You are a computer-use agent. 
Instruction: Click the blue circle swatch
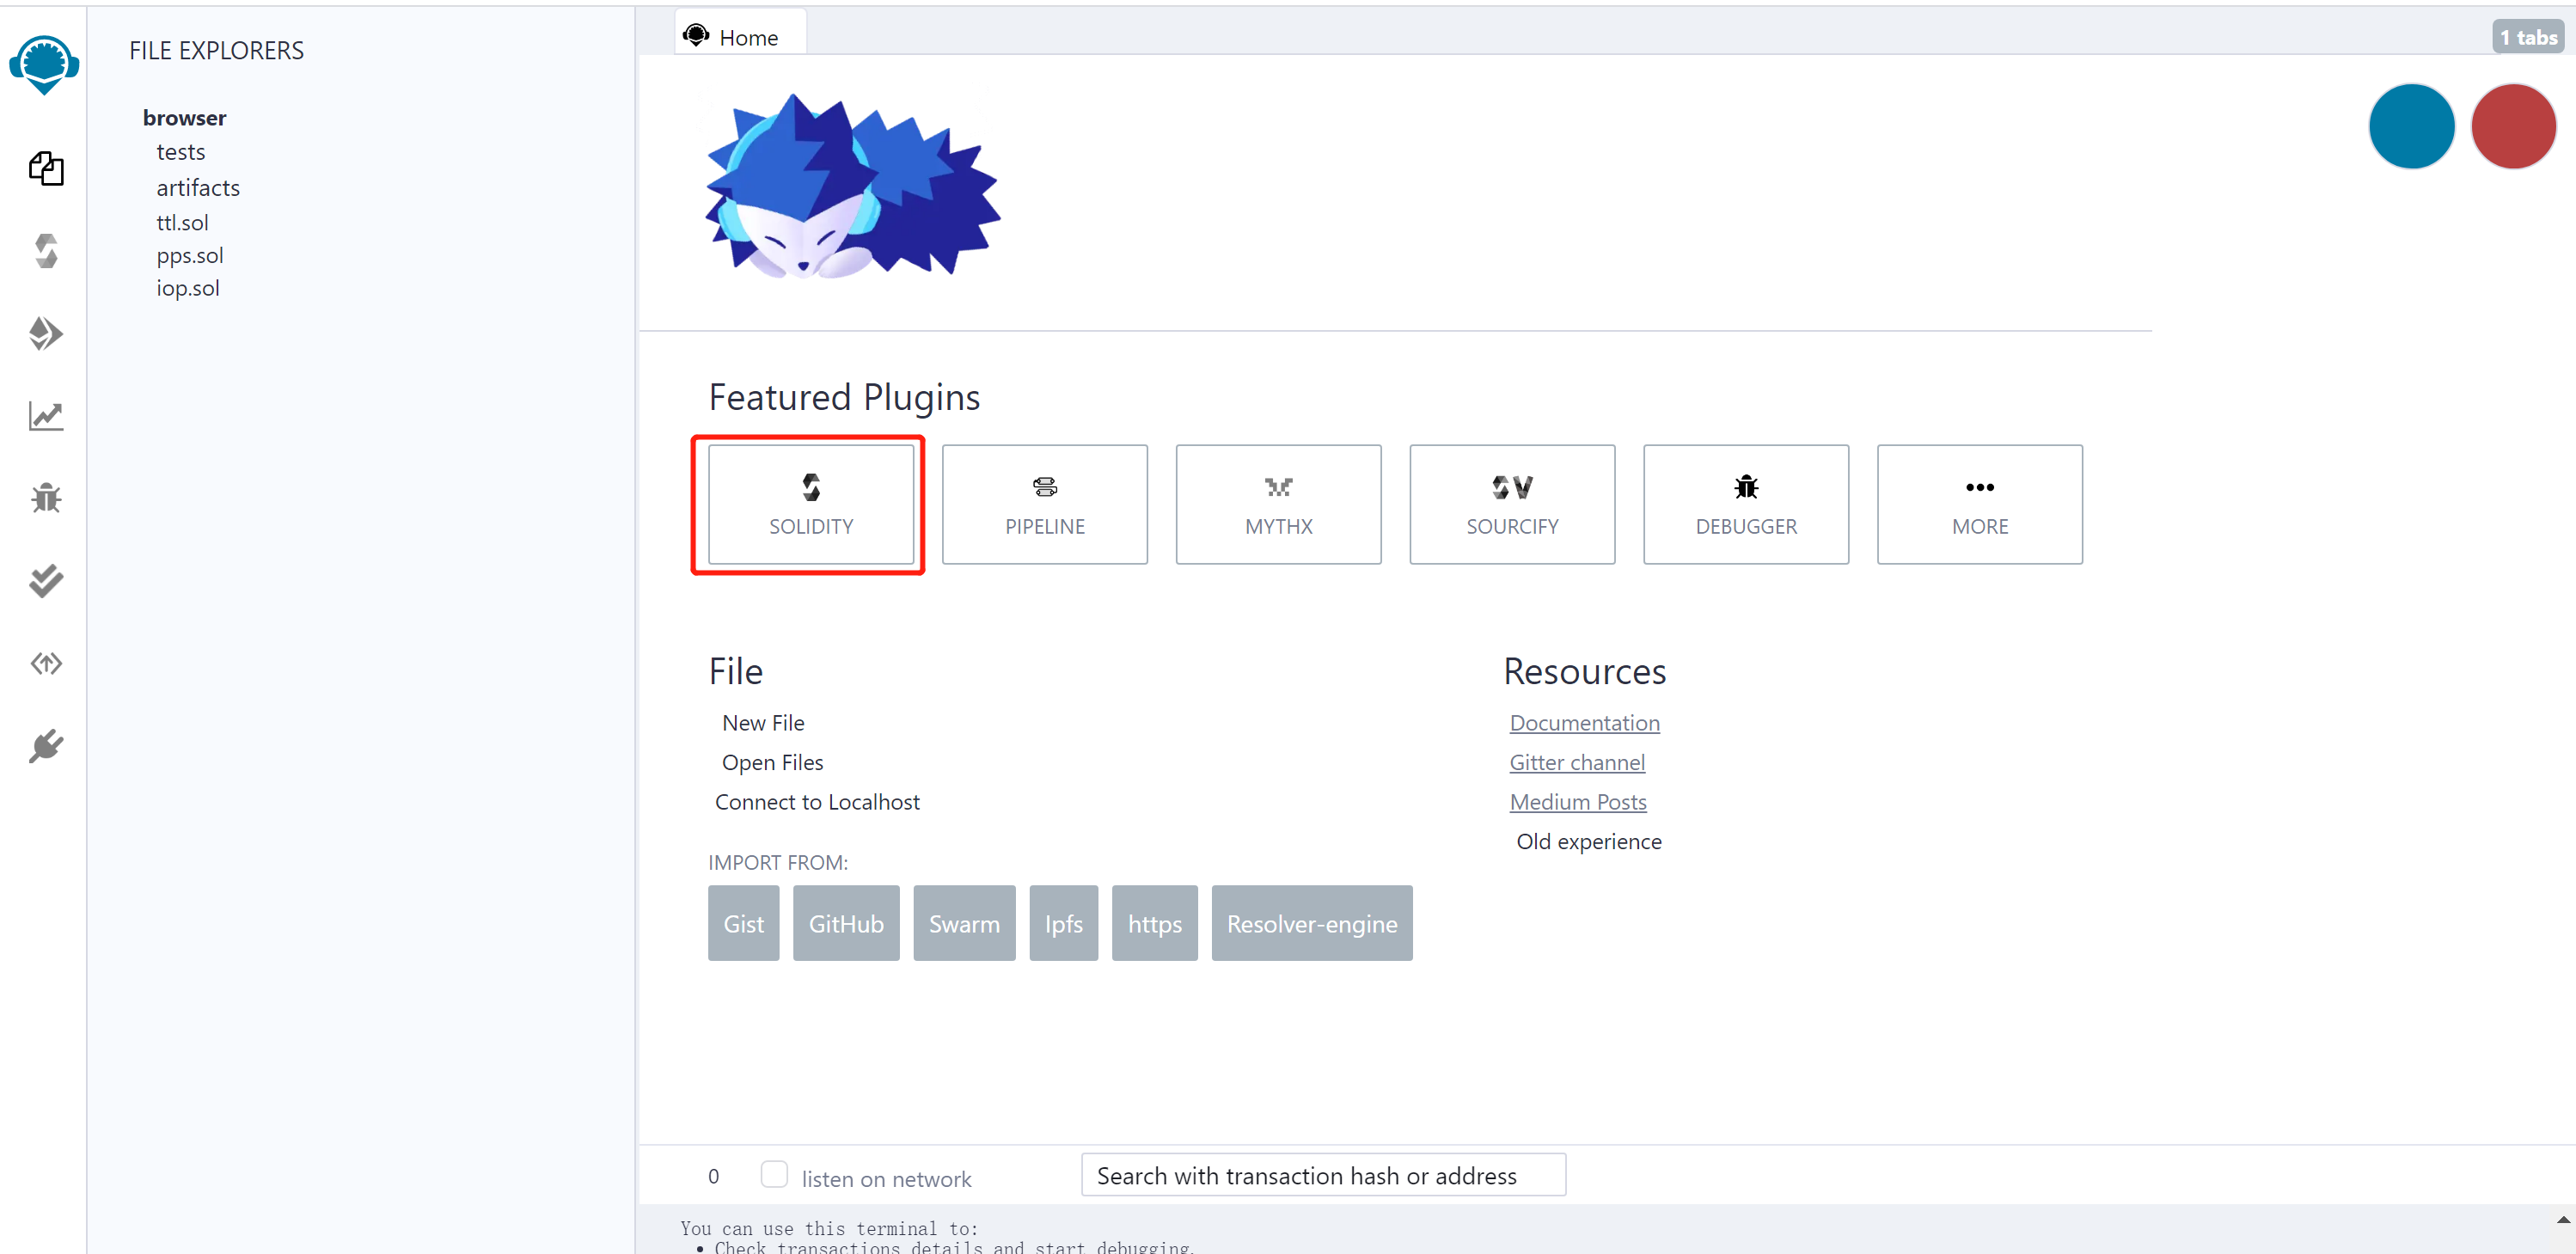click(x=2410, y=126)
